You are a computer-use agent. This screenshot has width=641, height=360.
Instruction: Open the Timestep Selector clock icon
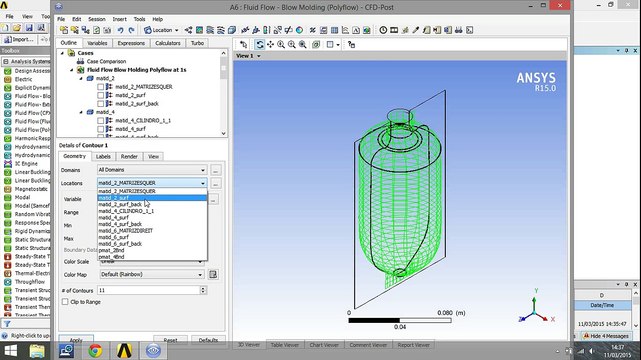point(383,30)
